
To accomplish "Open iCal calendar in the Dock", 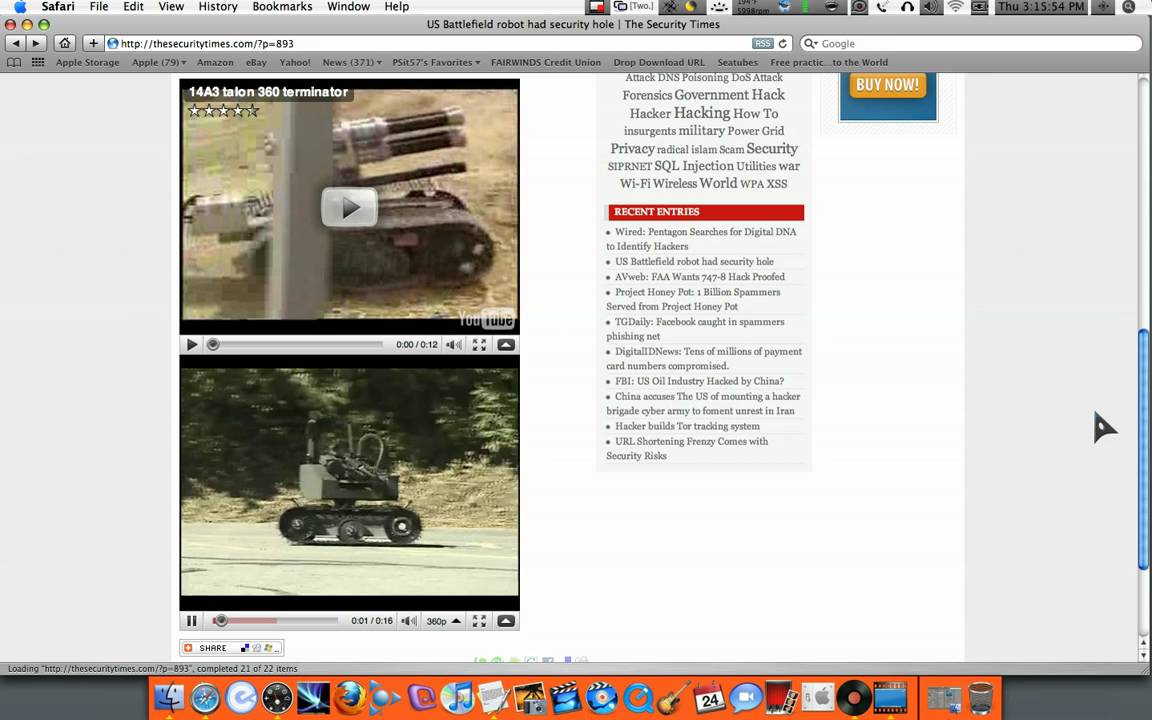I will [x=710, y=698].
